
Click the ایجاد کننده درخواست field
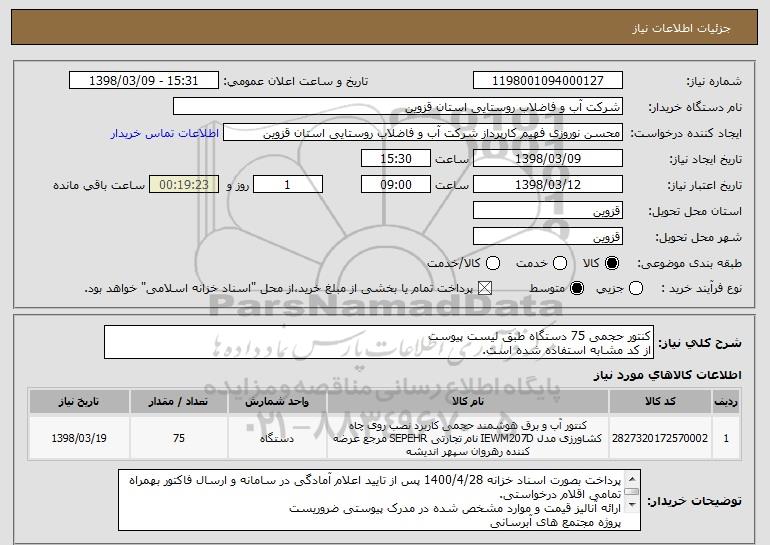tap(423, 133)
